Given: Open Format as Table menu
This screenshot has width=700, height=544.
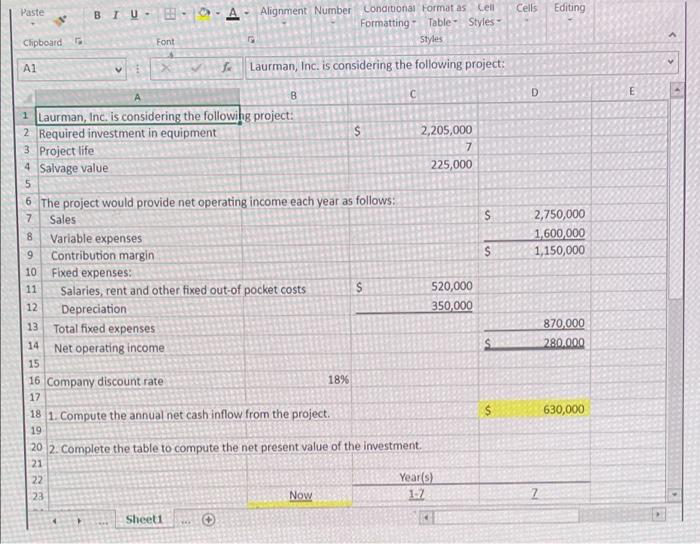Looking at the screenshot, I should point(443,16).
